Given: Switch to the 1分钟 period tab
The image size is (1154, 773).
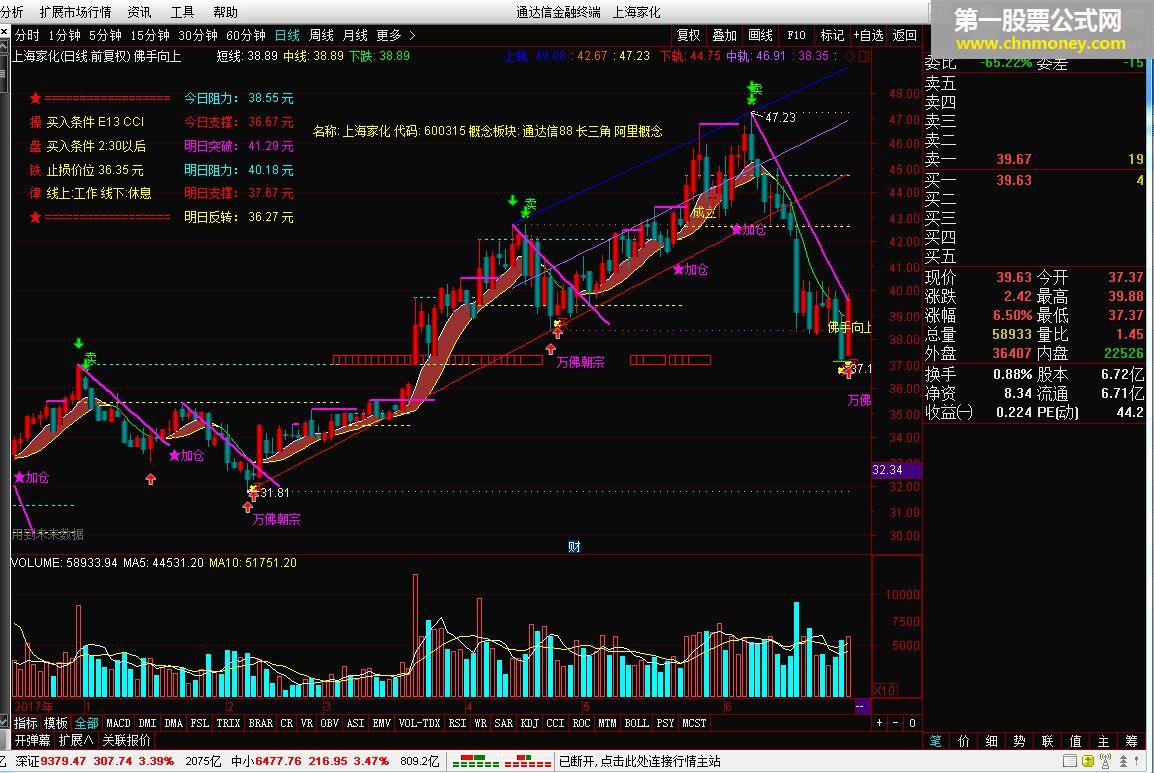Looking at the screenshot, I should (65, 35).
